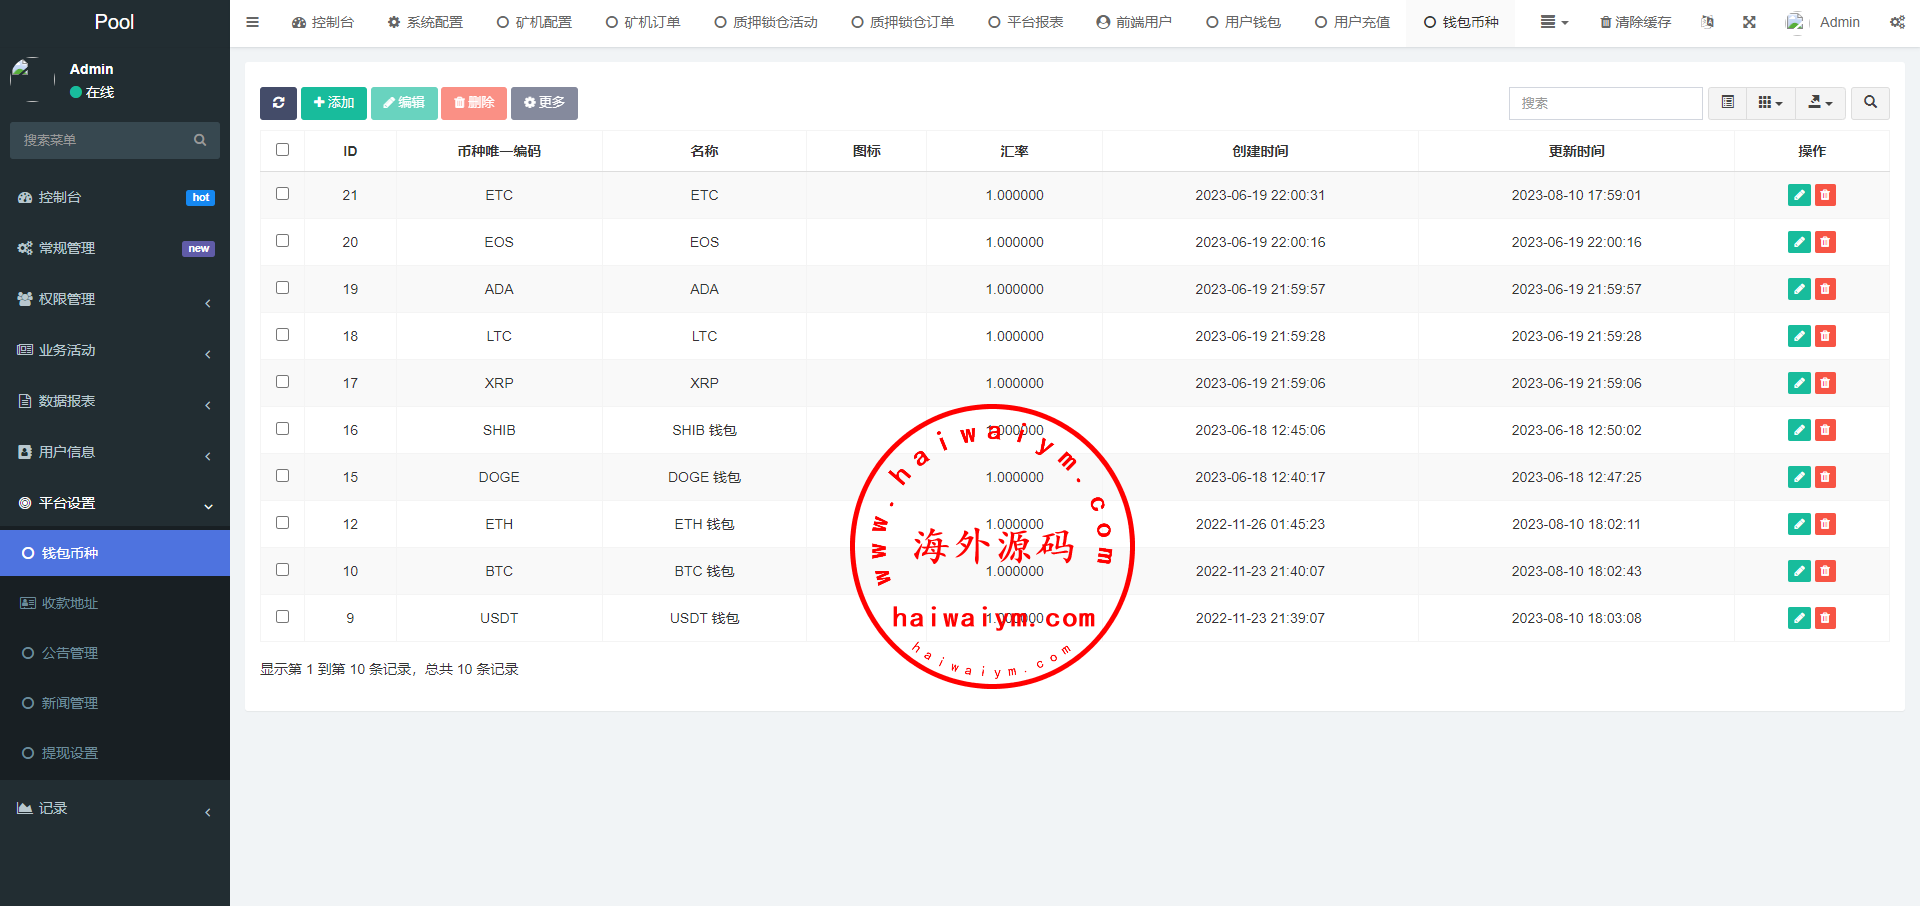The image size is (1920, 906).
Task: Open the export dropdown in table toolbar
Action: [1820, 103]
